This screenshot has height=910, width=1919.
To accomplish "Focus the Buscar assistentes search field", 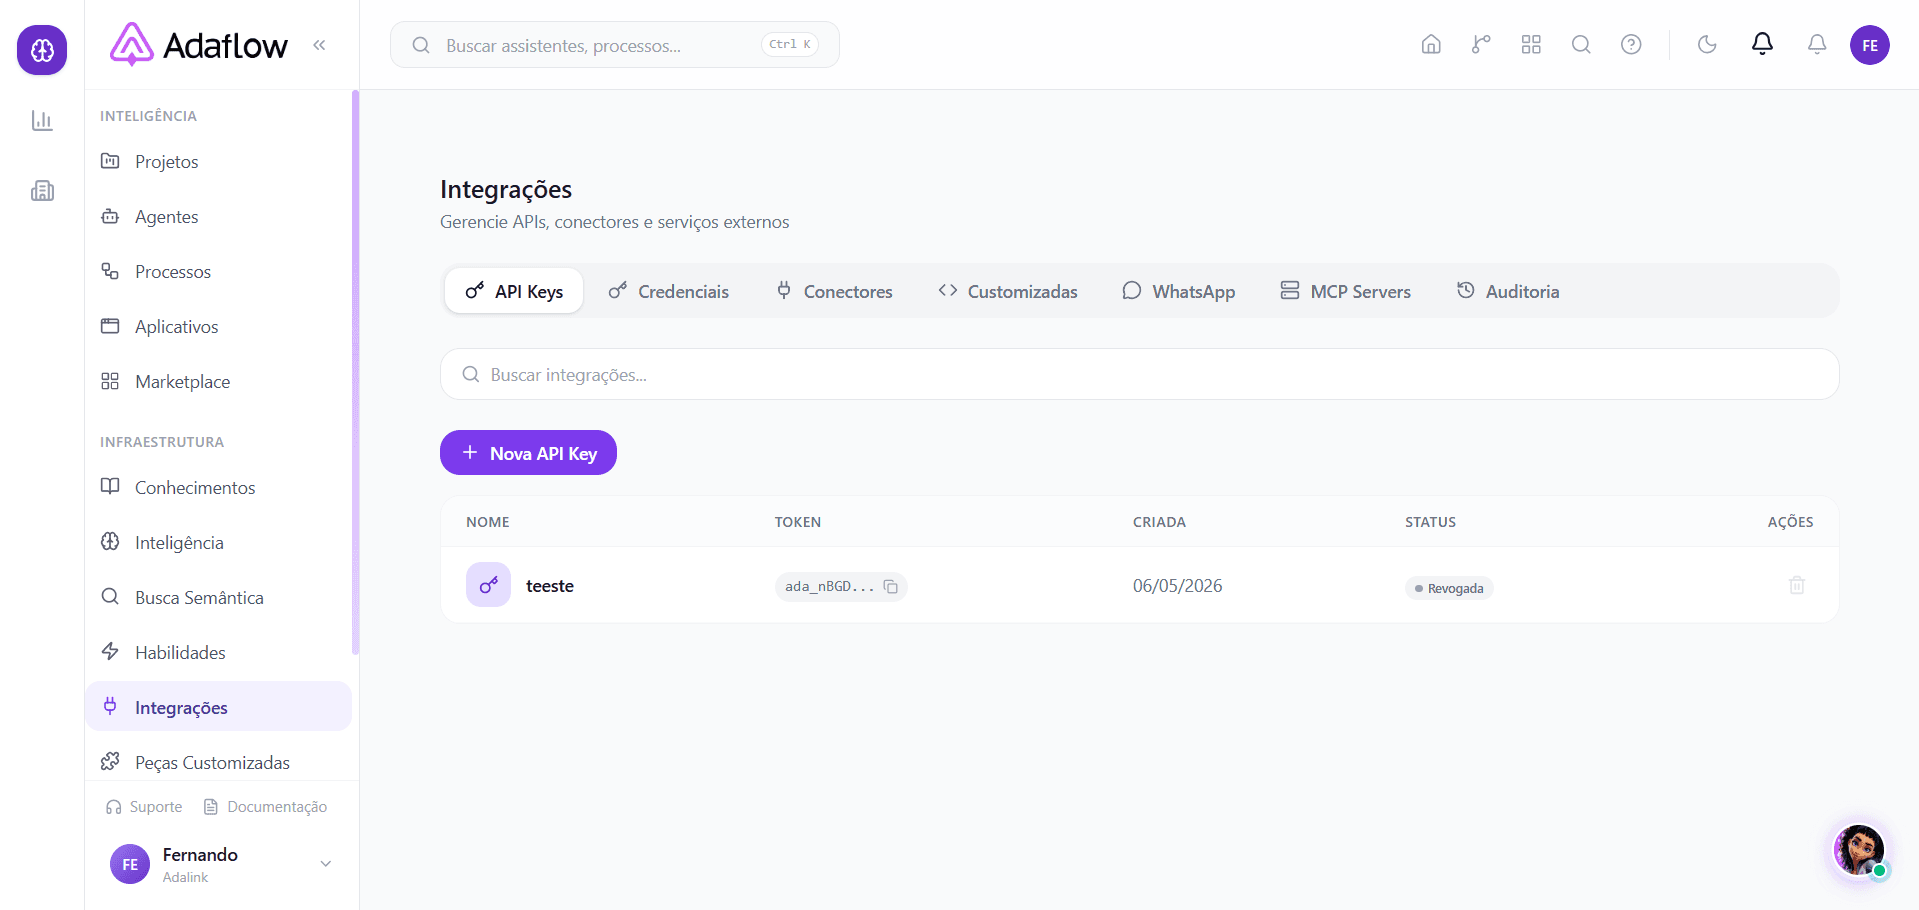I will pos(614,45).
